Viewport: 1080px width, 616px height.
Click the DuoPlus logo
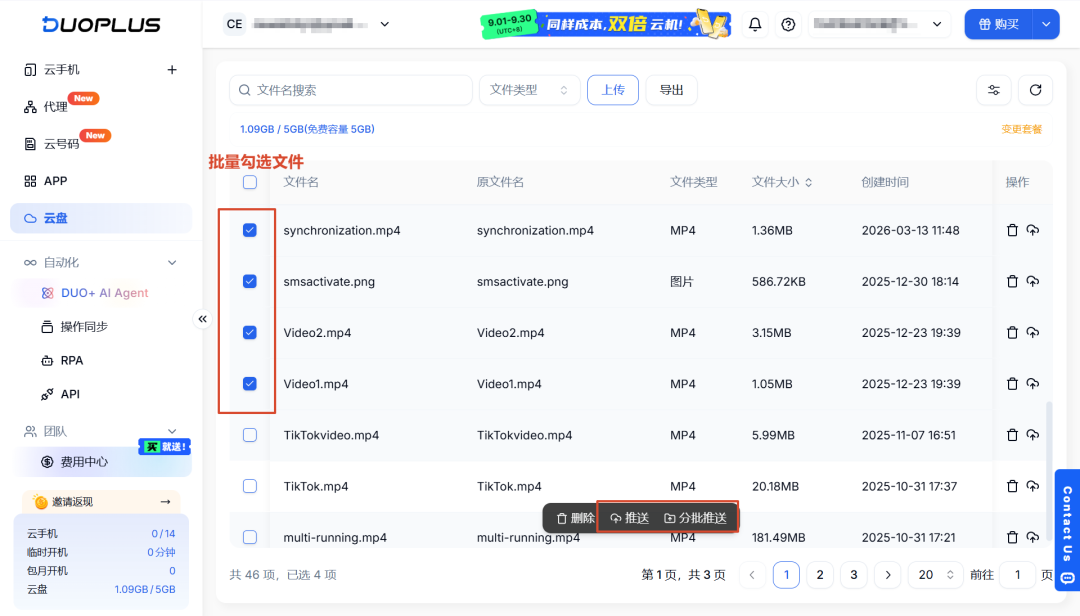(101, 24)
